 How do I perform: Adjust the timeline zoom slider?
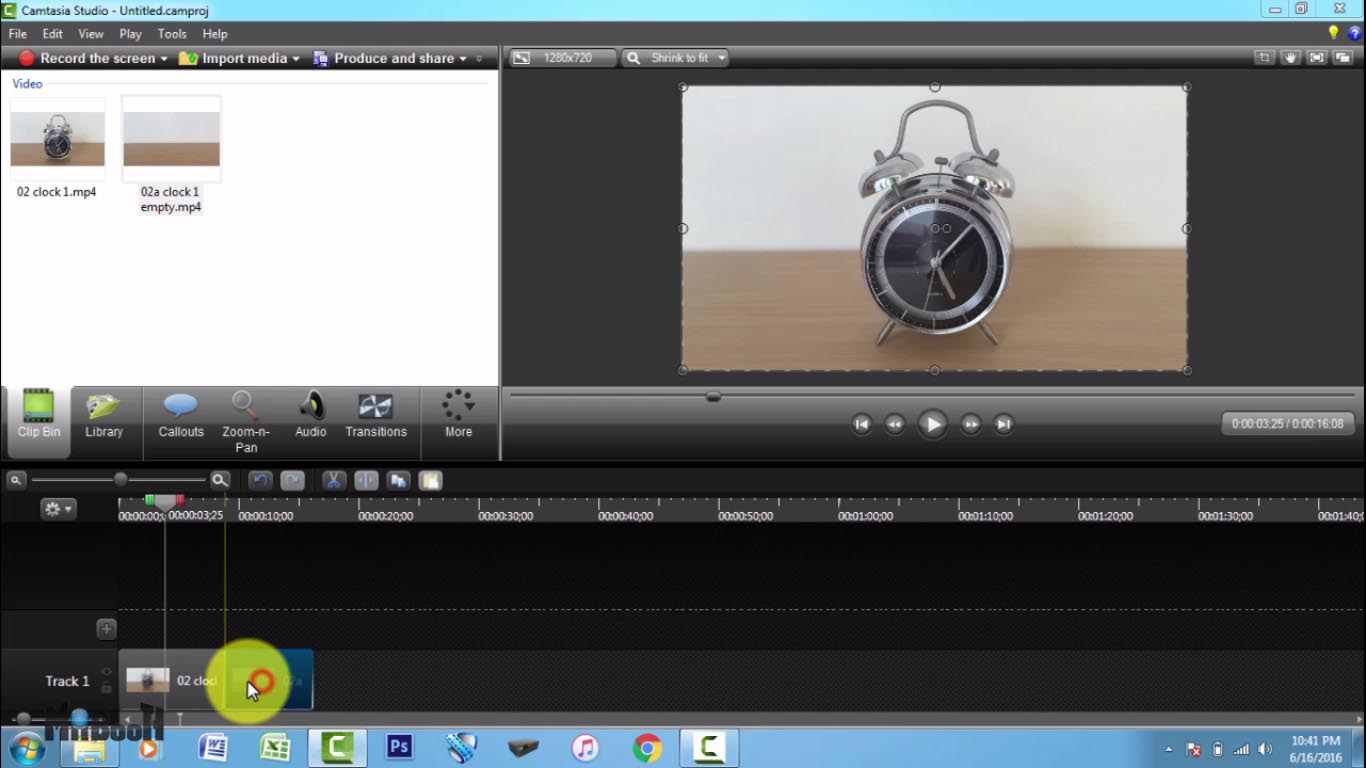click(x=120, y=478)
